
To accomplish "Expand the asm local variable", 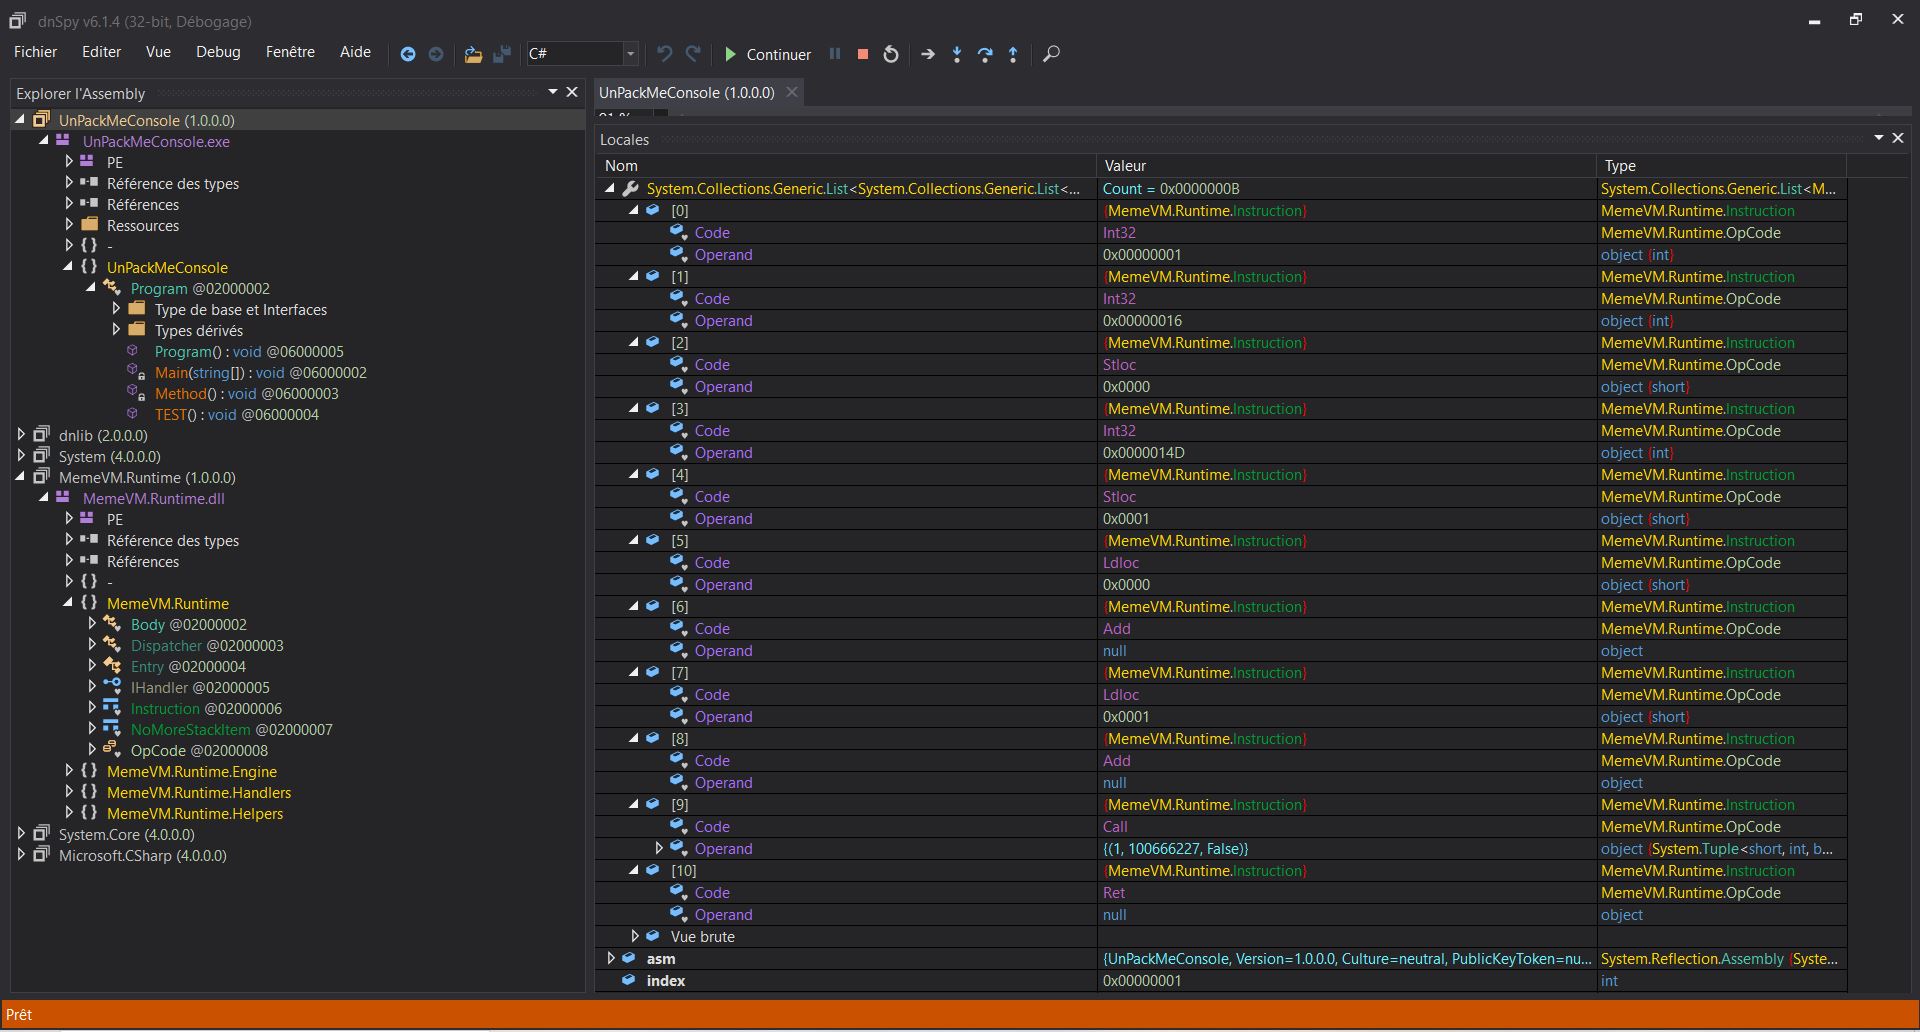I will pyautogui.click(x=611, y=958).
